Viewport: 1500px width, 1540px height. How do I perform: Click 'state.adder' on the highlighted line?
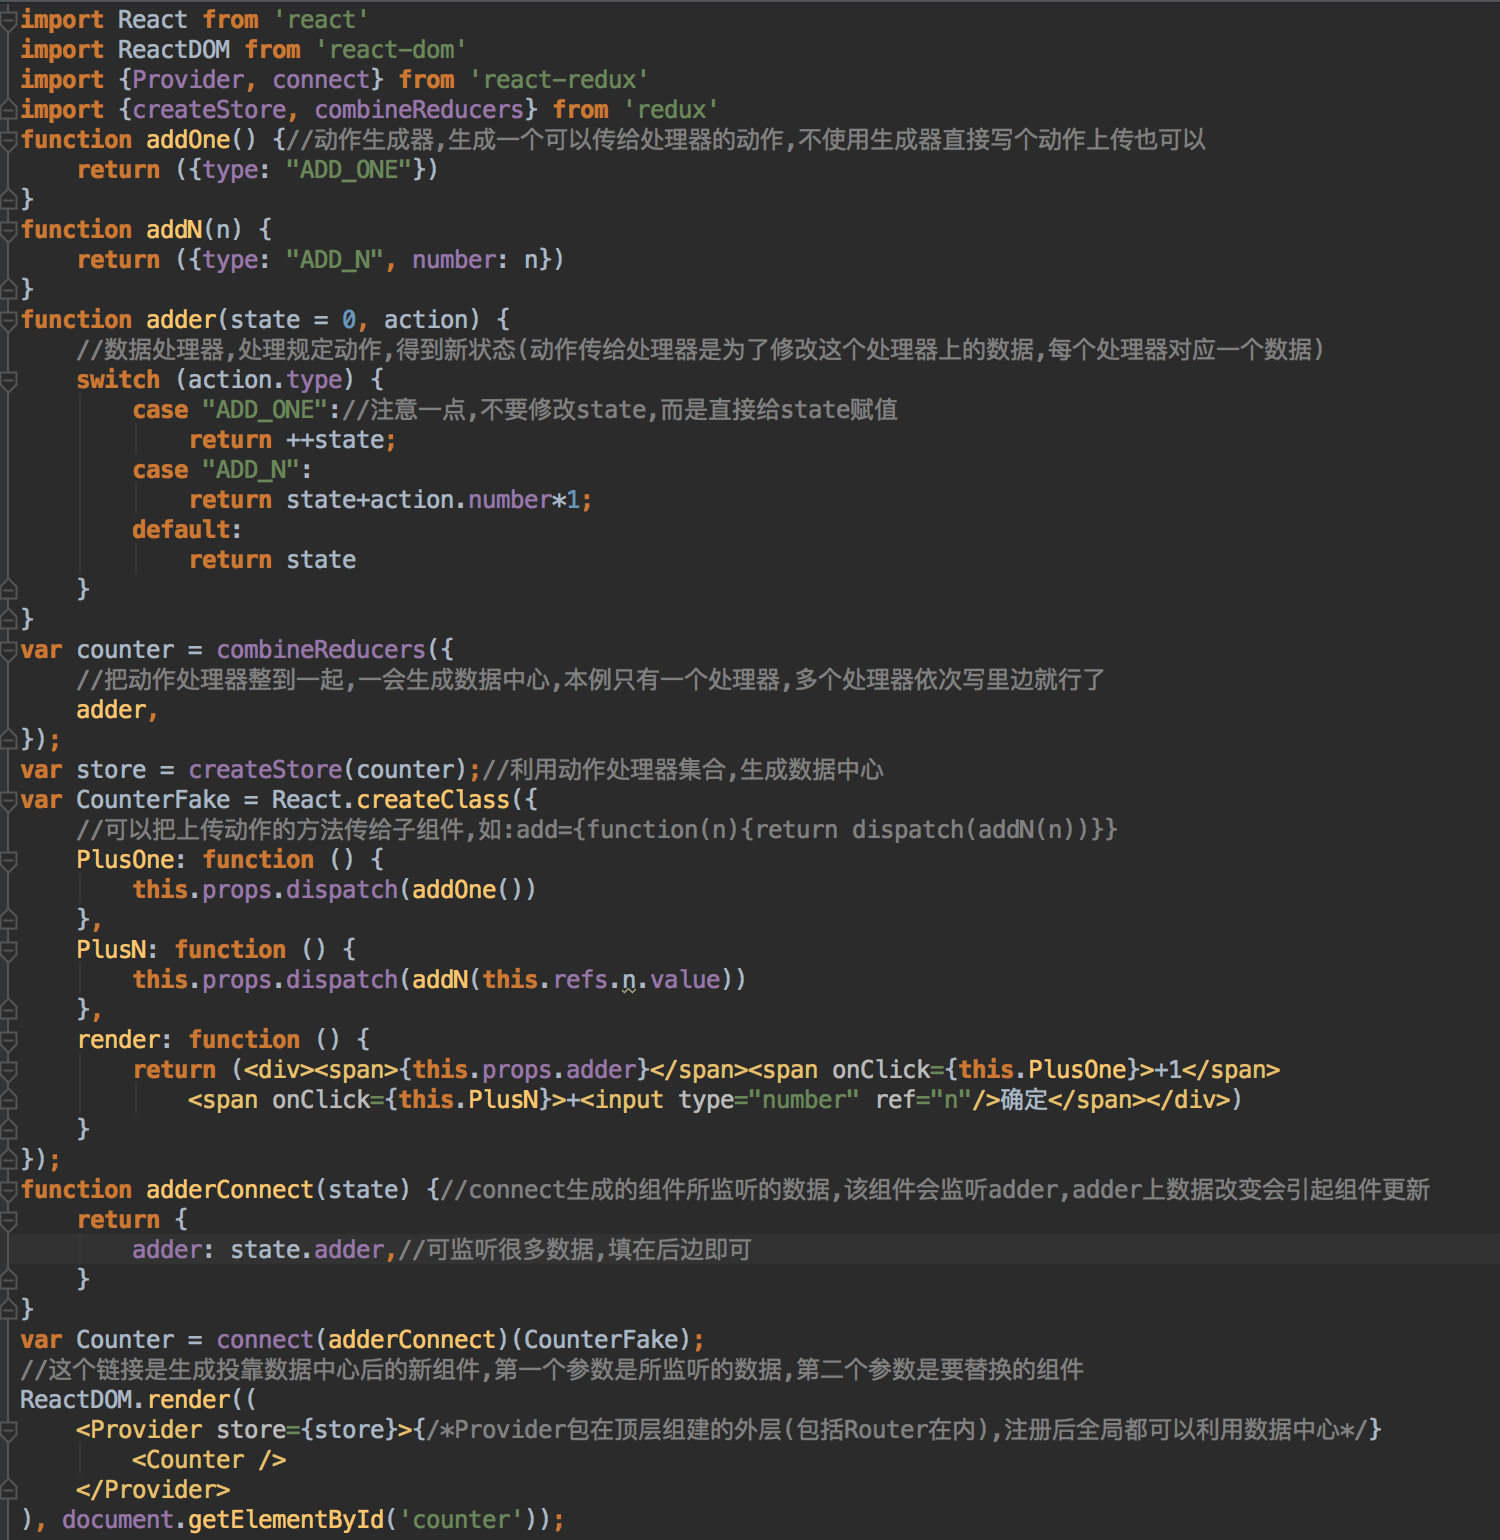307,1250
